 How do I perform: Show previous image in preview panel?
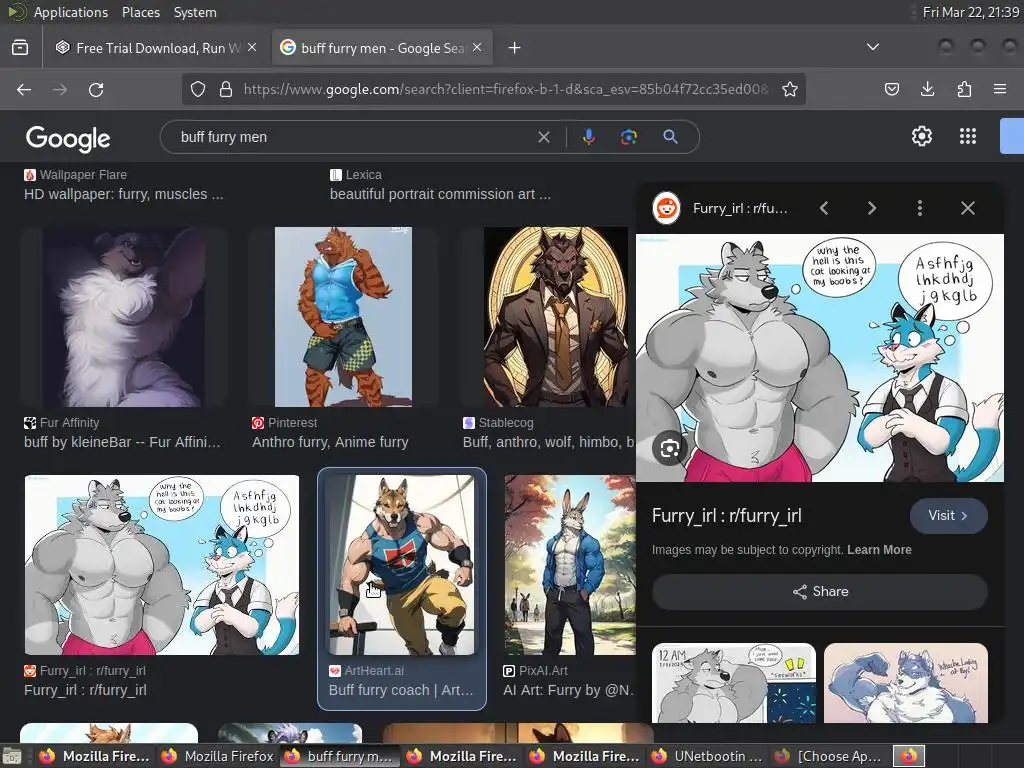click(x=824, y=208)
